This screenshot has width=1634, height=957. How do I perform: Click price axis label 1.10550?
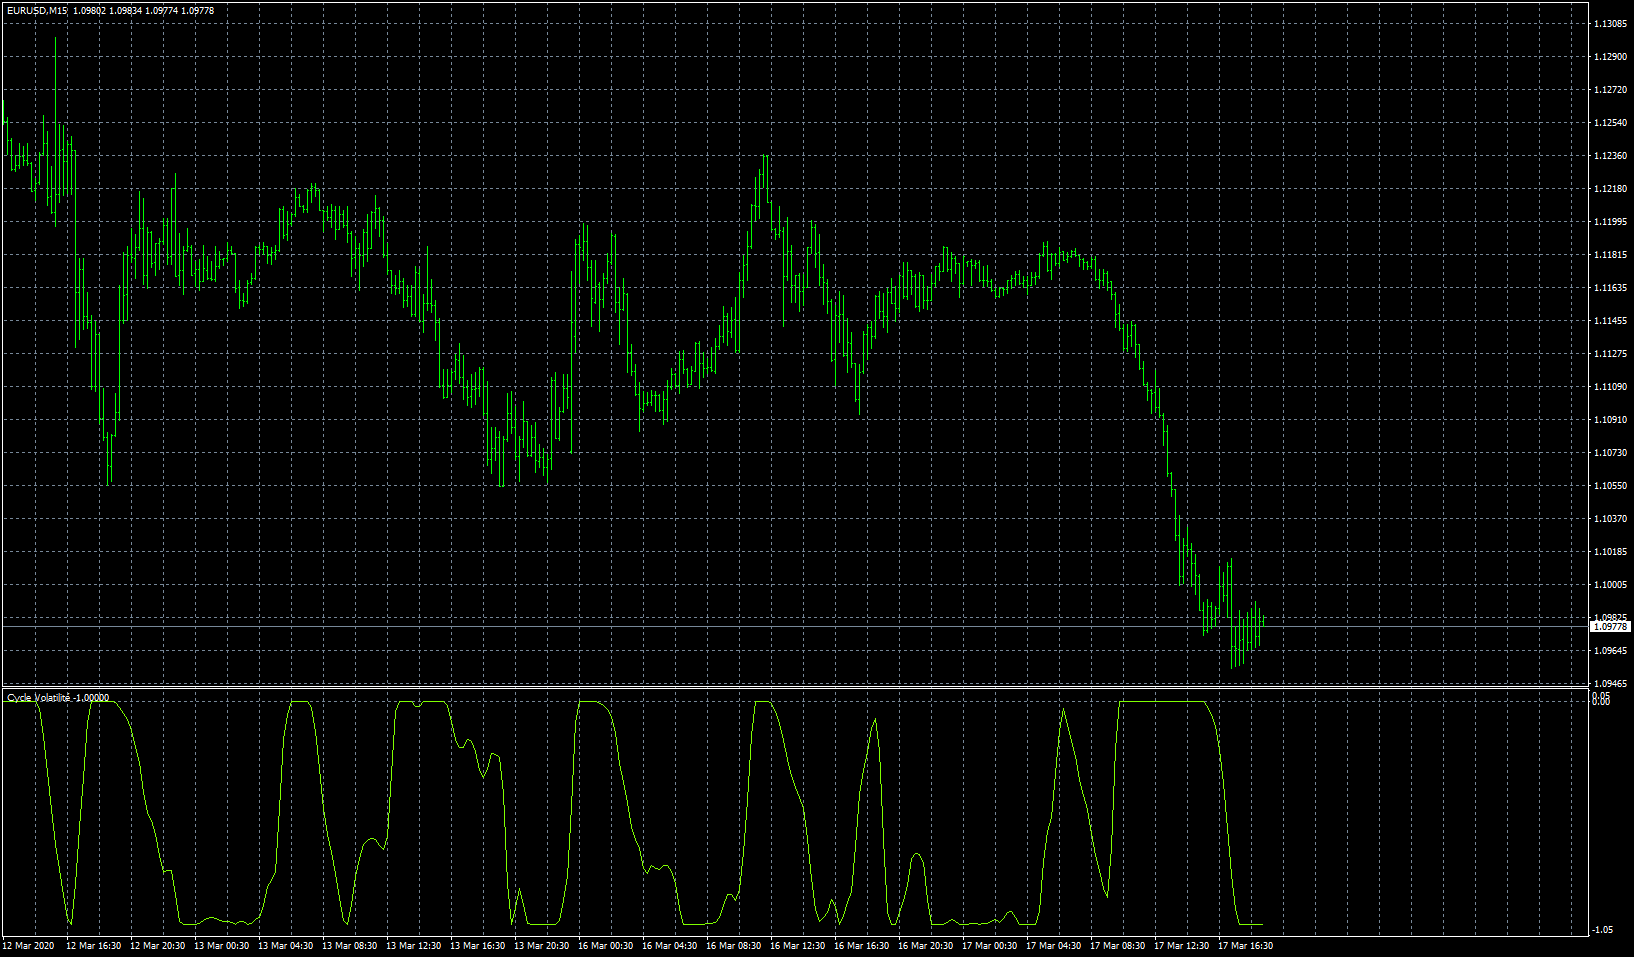click(1610, 486)
